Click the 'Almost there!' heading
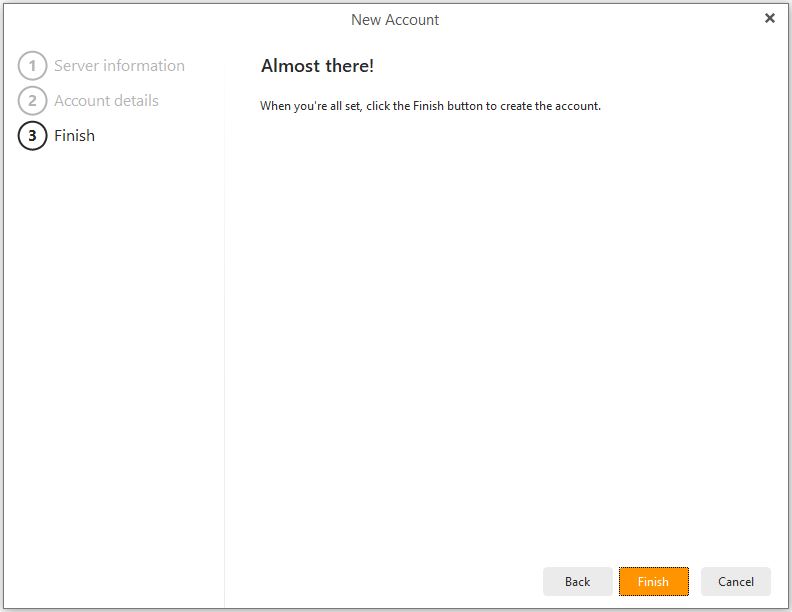The height and width of the screenshot is (612, 792). coord(317,66)
